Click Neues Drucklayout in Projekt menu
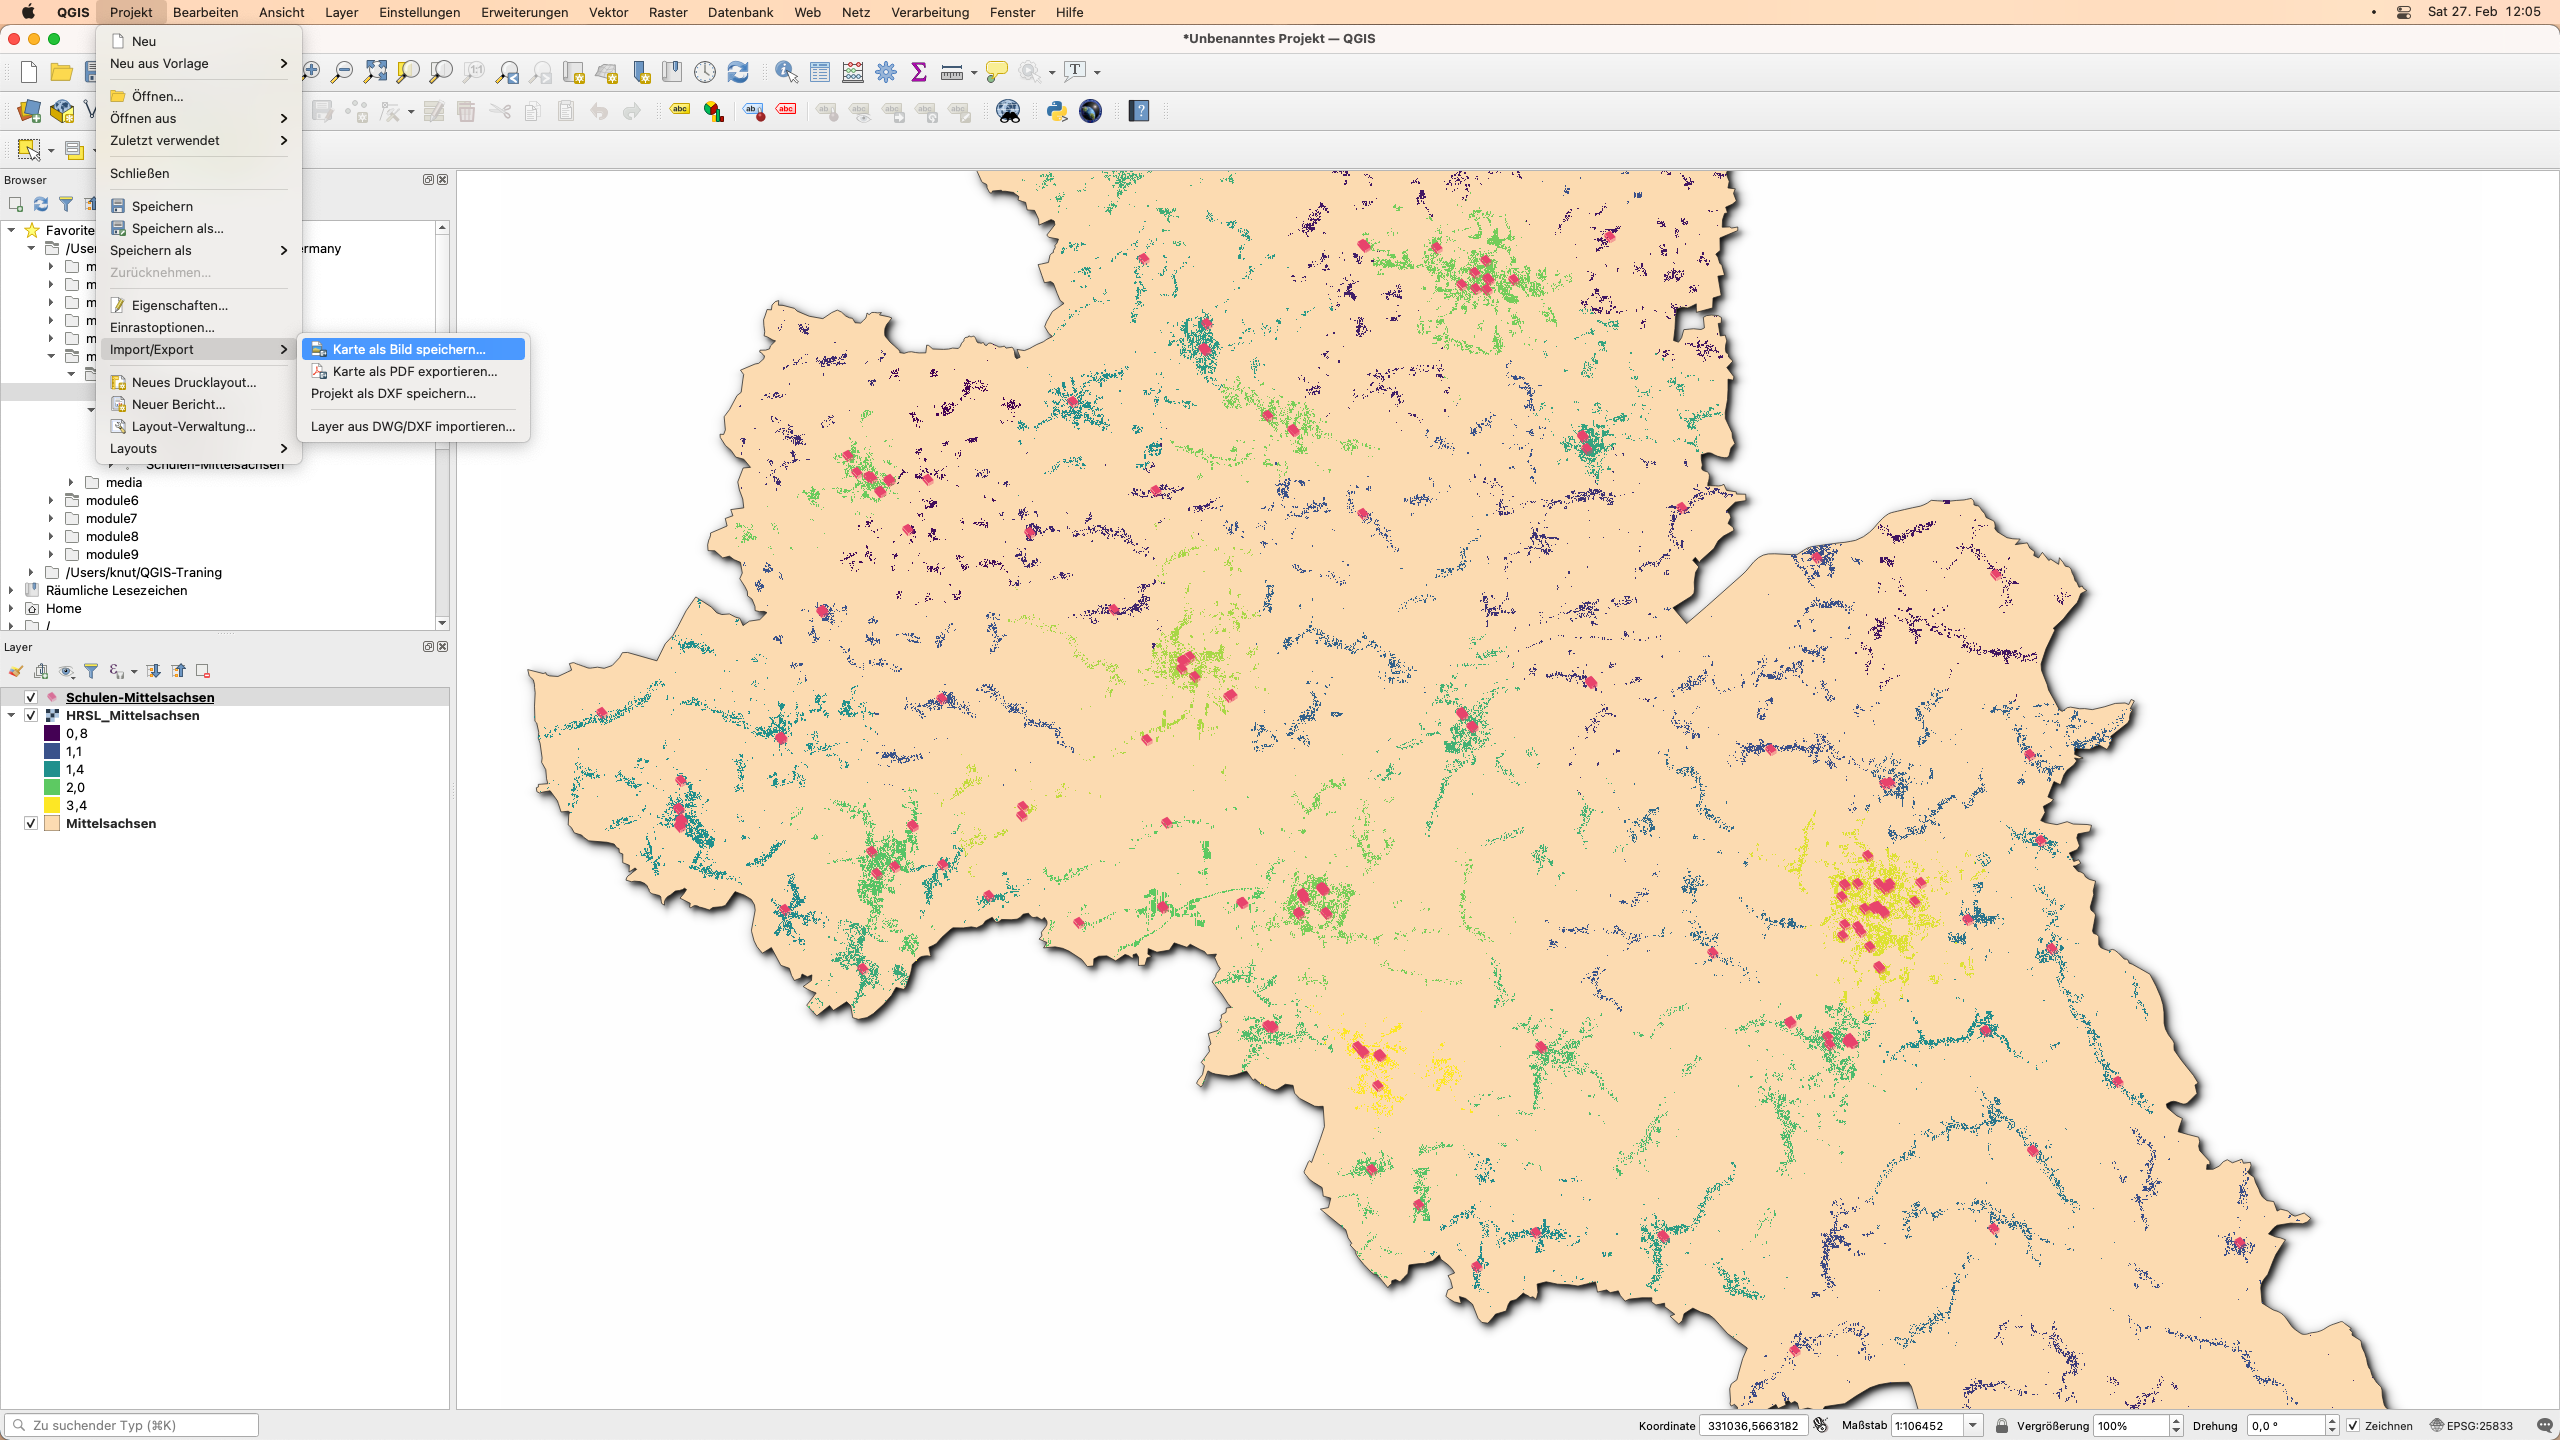Image resolution: width=2560 pixels, height=1440 pixels. (x=198, y=382)
